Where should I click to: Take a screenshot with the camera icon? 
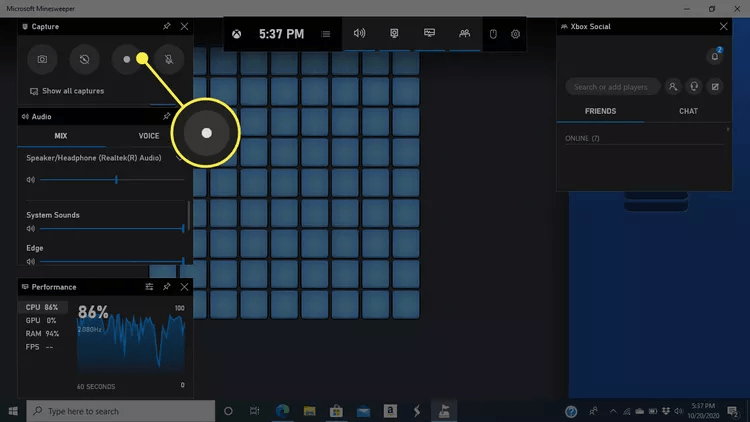42,60
